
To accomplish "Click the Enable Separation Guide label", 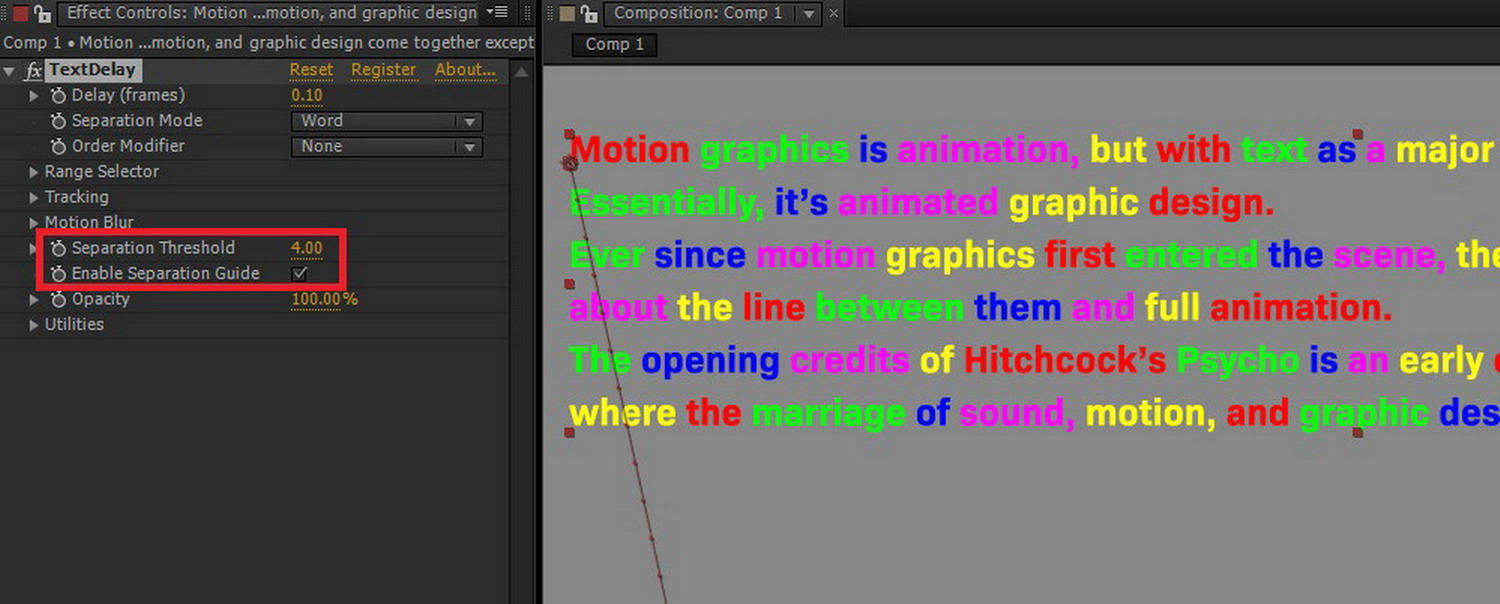I will tap(165, 274).
